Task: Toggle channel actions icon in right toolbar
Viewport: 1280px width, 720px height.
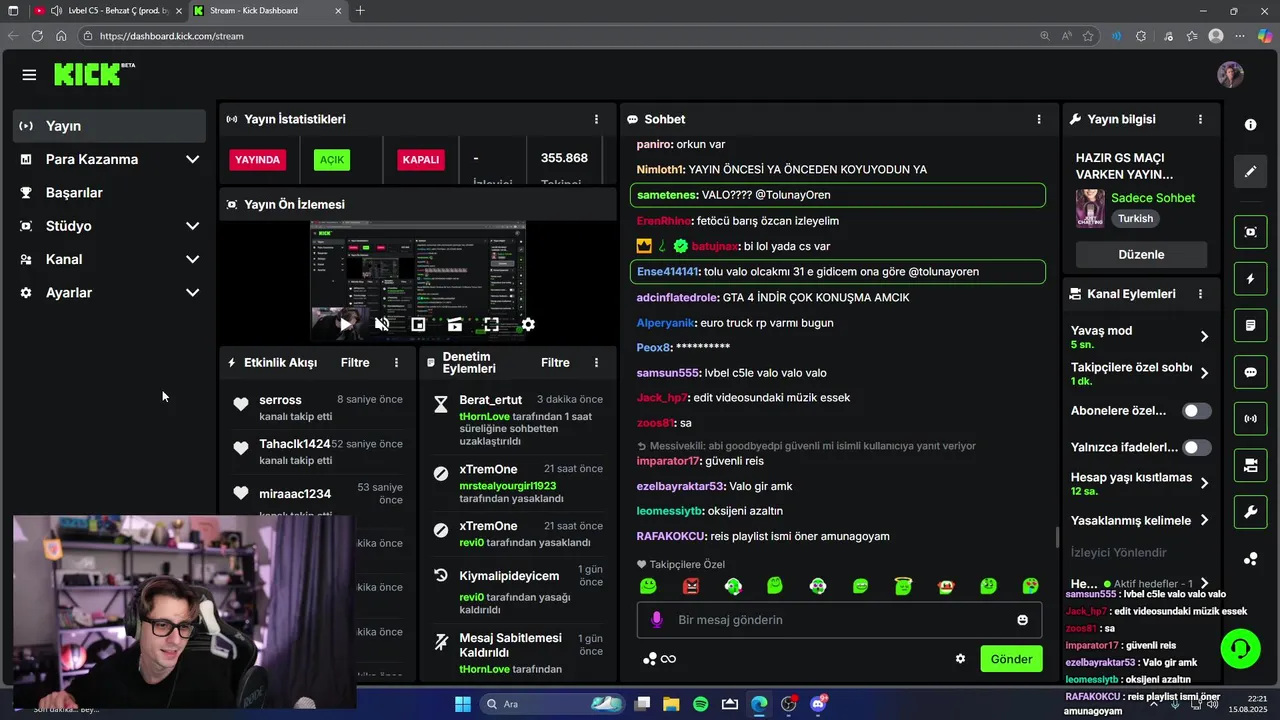Action: [x=1251, y=466]
